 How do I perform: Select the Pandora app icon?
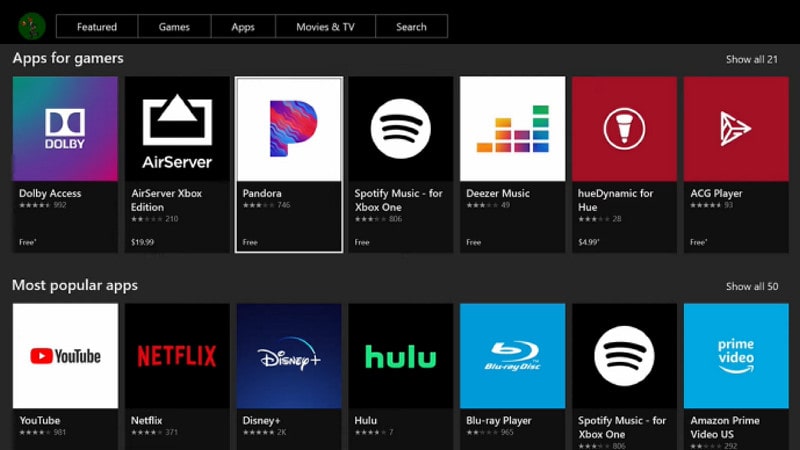point(289,130)
